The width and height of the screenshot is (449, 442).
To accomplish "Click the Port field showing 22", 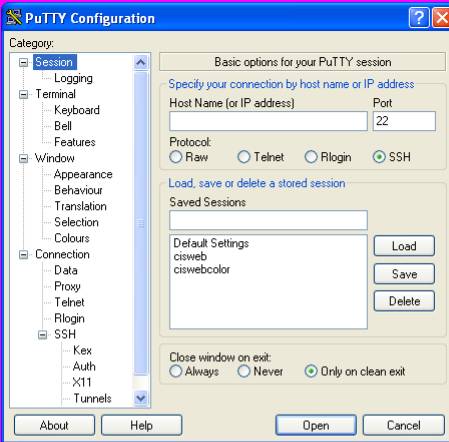I will coord(404,121).
